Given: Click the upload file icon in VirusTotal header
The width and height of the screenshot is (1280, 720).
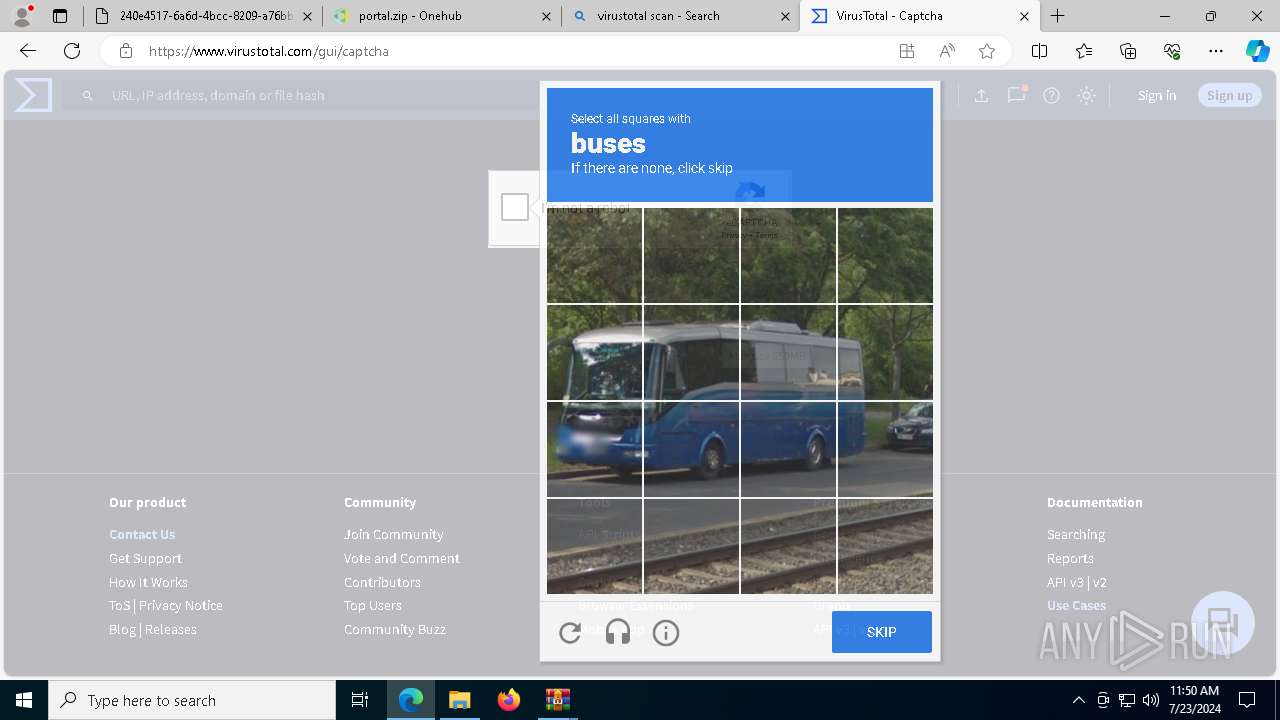Looking at the screenshot, I should [x=981, y=95].
